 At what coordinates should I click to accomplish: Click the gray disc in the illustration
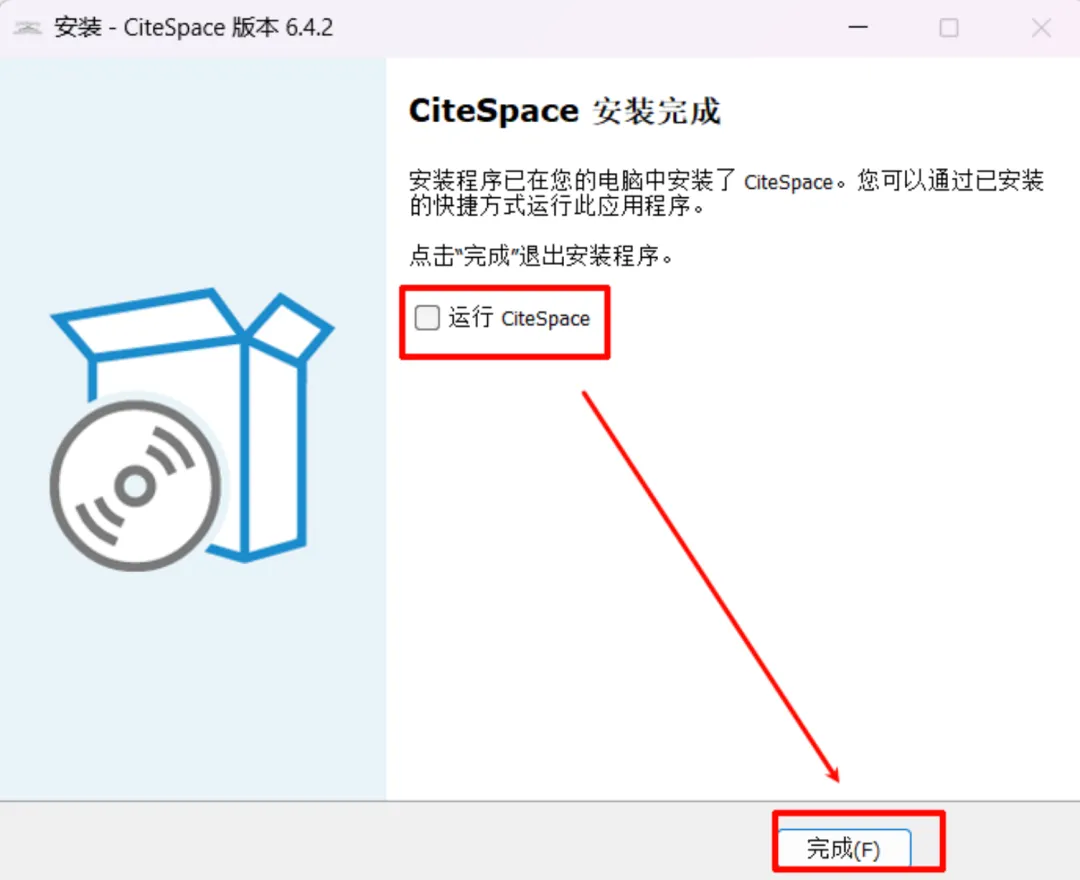pyautogui.click(x=136, y=486)
